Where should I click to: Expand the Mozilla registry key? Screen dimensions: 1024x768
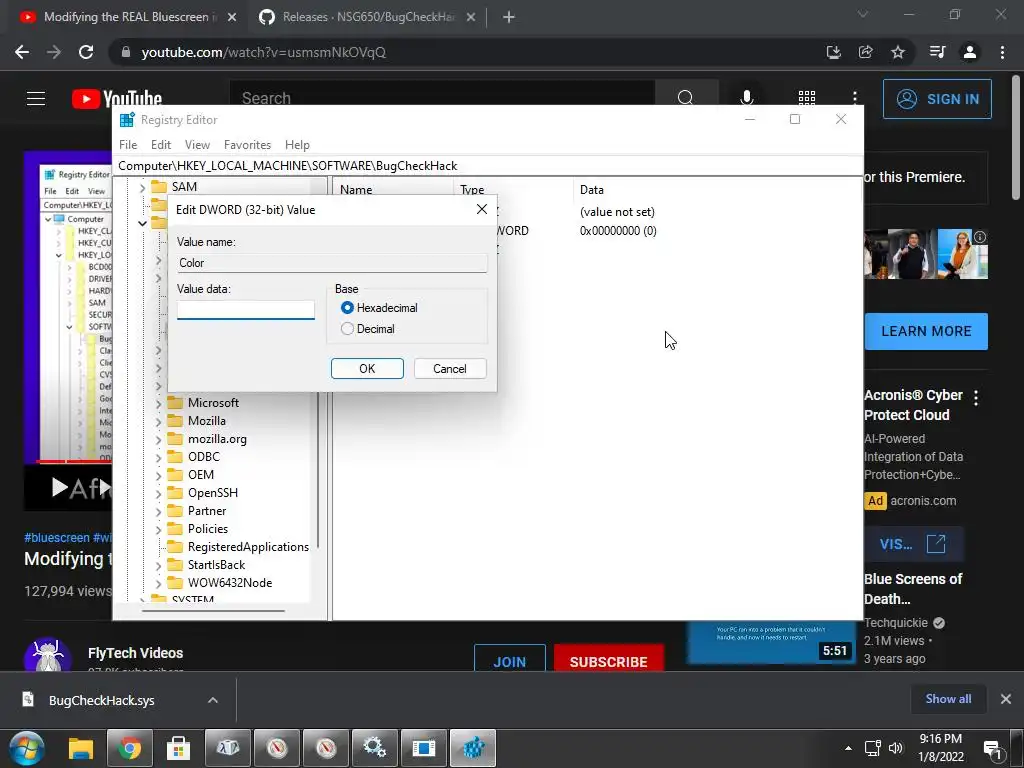[x=158, y=421]
